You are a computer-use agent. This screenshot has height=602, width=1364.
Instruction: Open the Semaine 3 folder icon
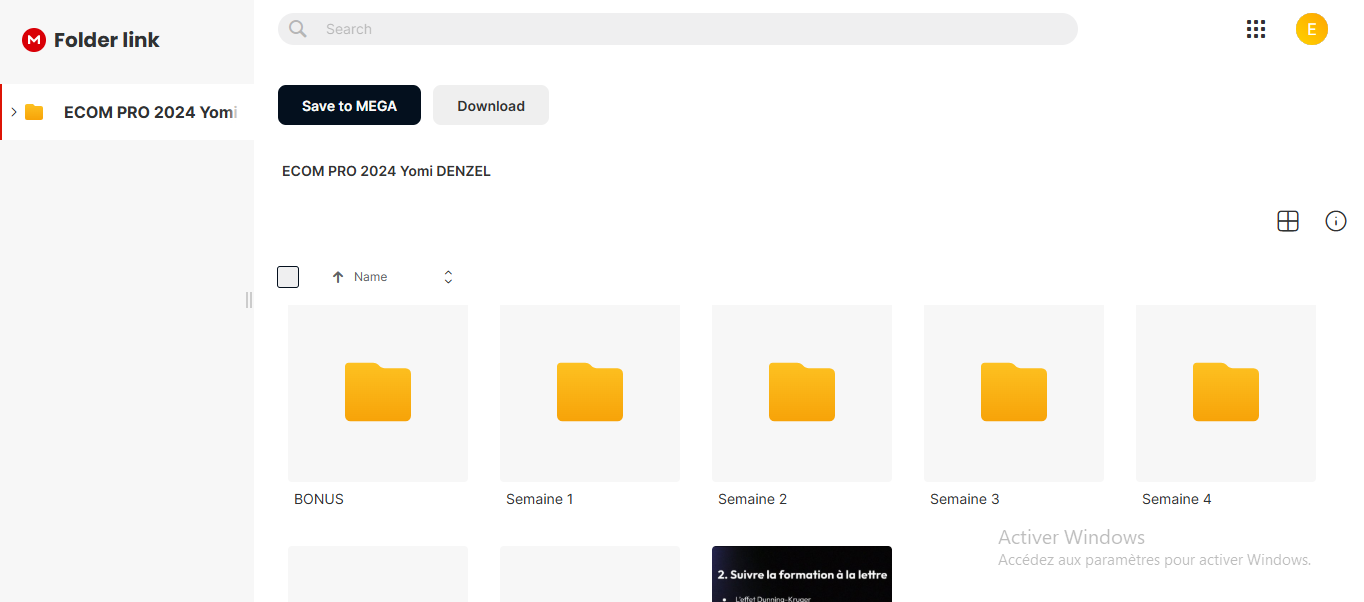(x=1014, y=392)
